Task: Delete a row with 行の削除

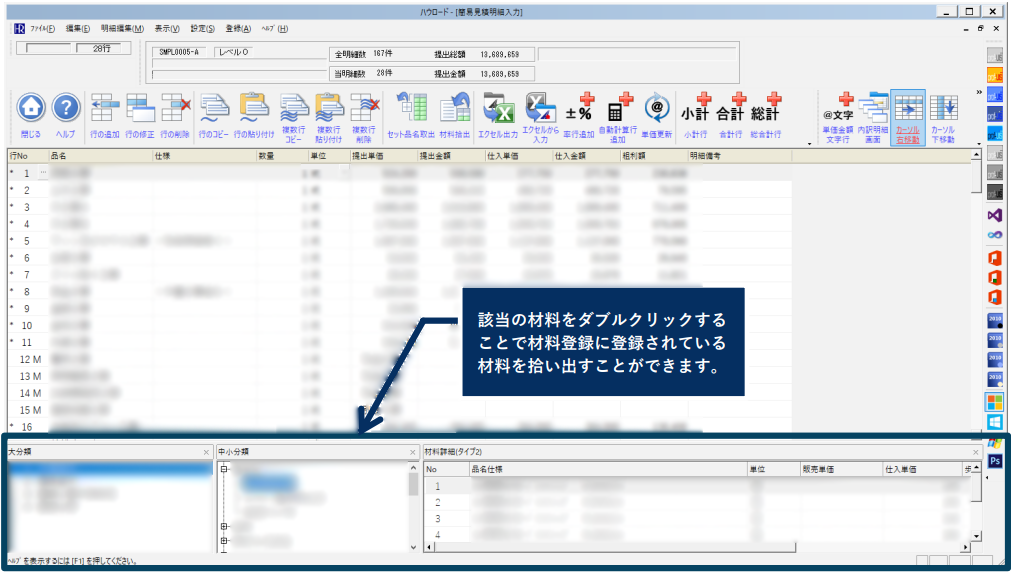Action: [x=175, y=109]
